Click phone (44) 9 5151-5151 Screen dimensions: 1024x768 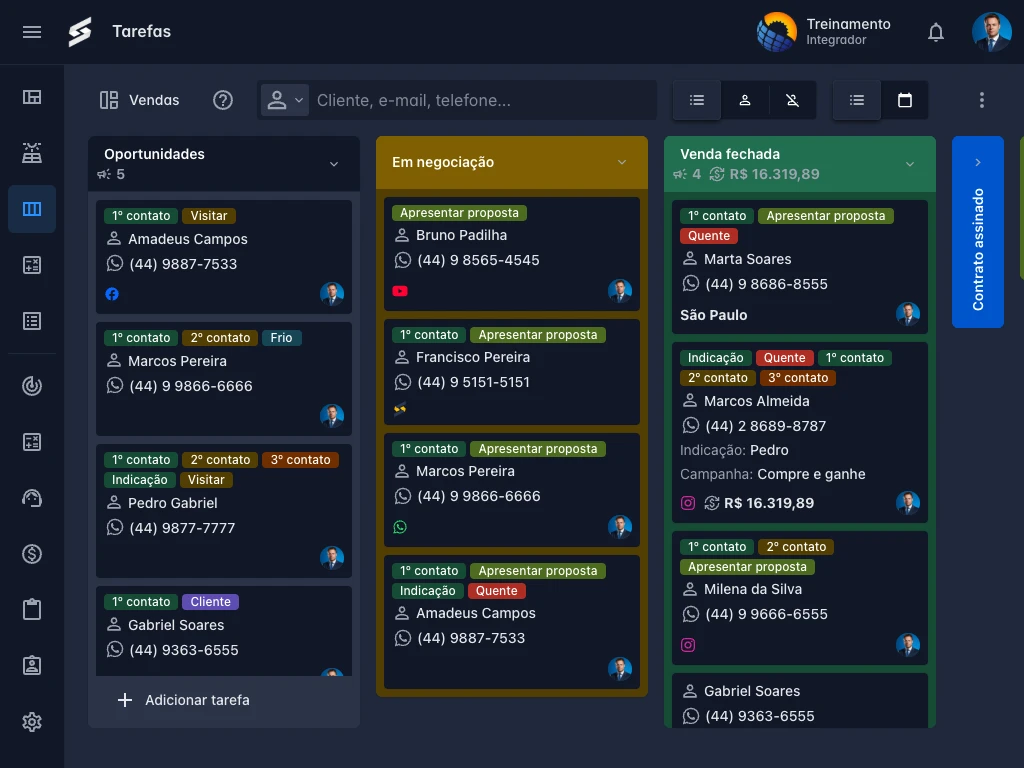[x=473, y=382]
